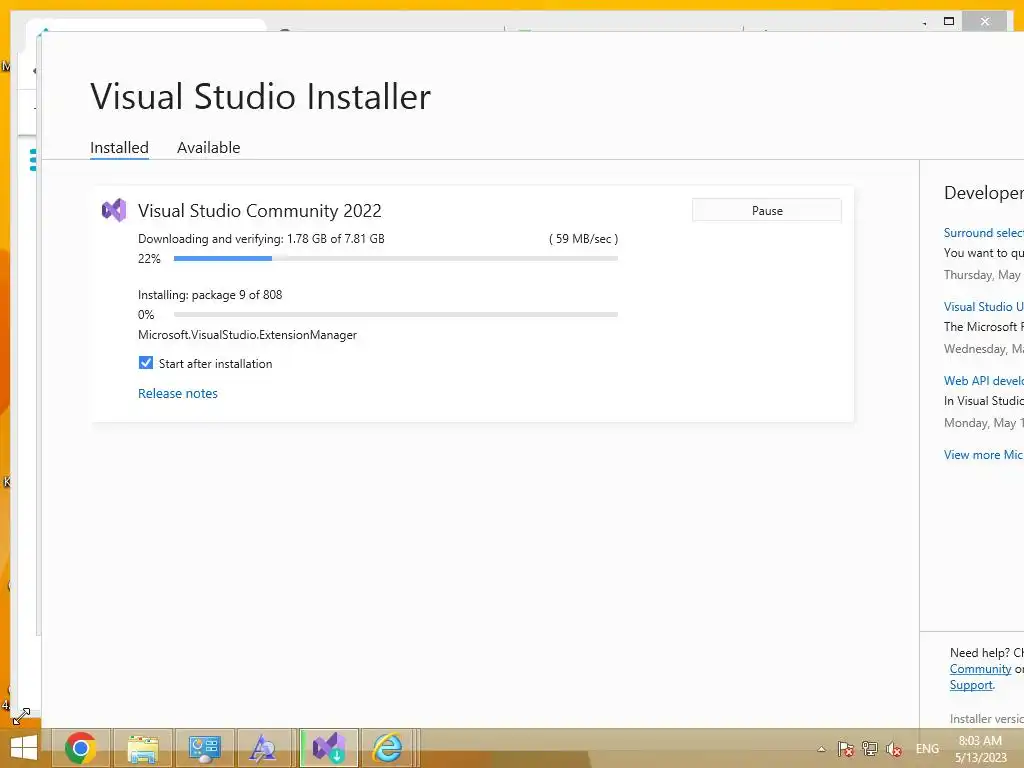Launch Internet Explorer from the taskbar
1024x768 pixels.
388,748
